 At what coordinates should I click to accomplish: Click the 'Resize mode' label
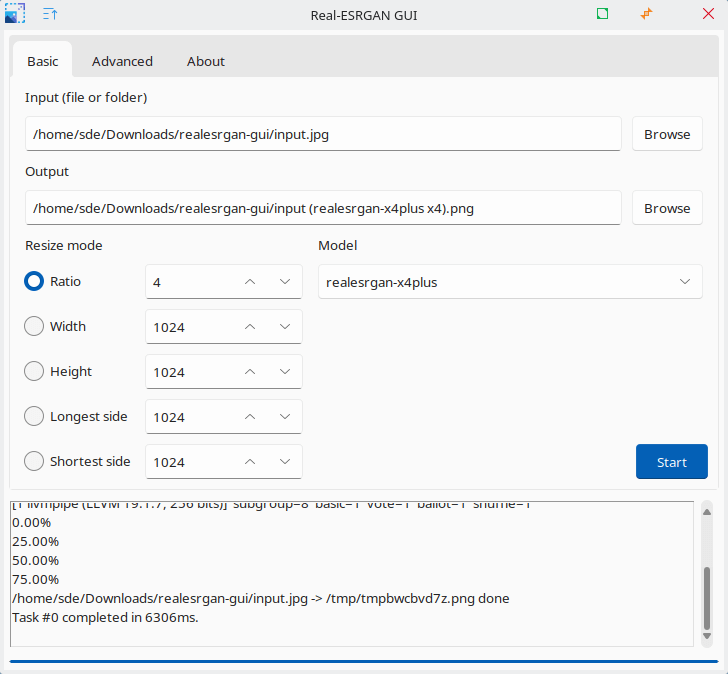64,245
